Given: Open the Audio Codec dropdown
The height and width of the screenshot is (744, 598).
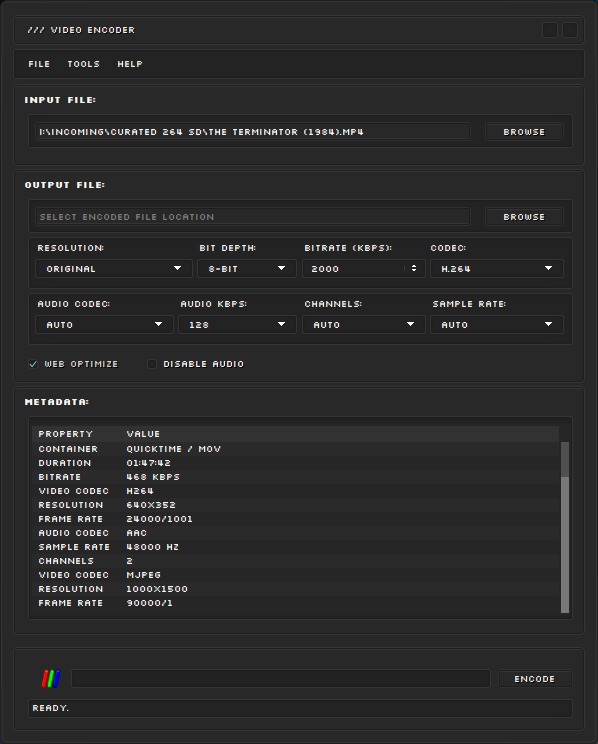Looking at the screenshot, I should tap(104, 325).
